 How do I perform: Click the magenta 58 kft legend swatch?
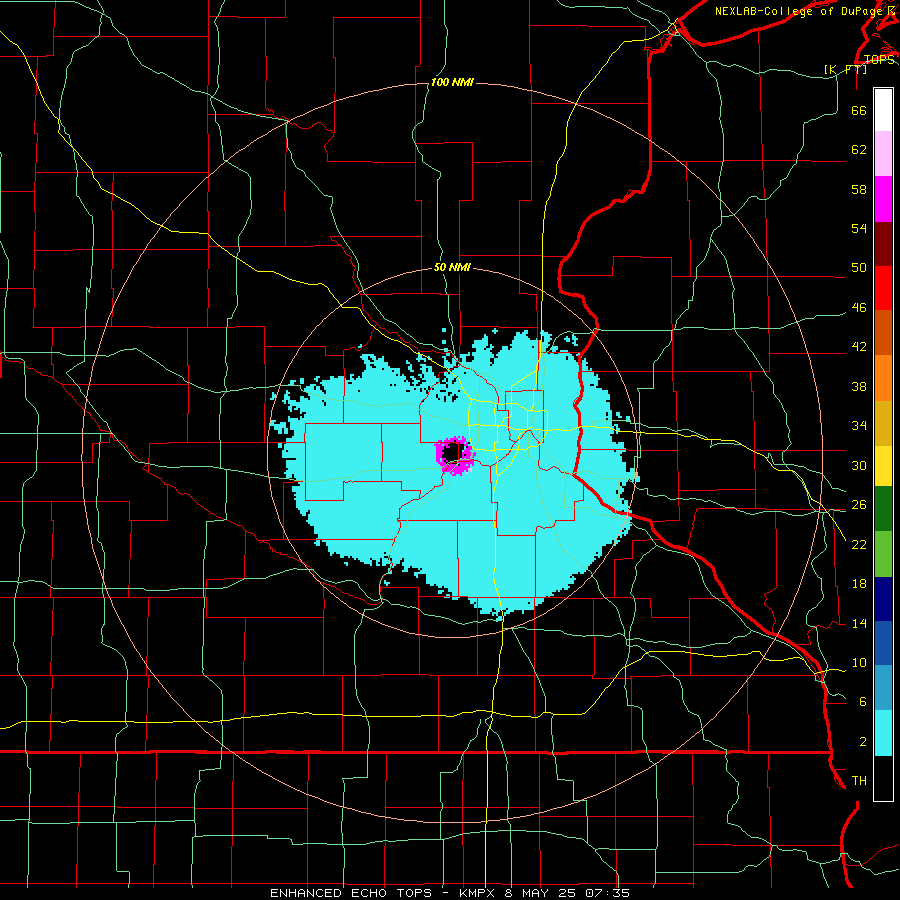[883, 199]
